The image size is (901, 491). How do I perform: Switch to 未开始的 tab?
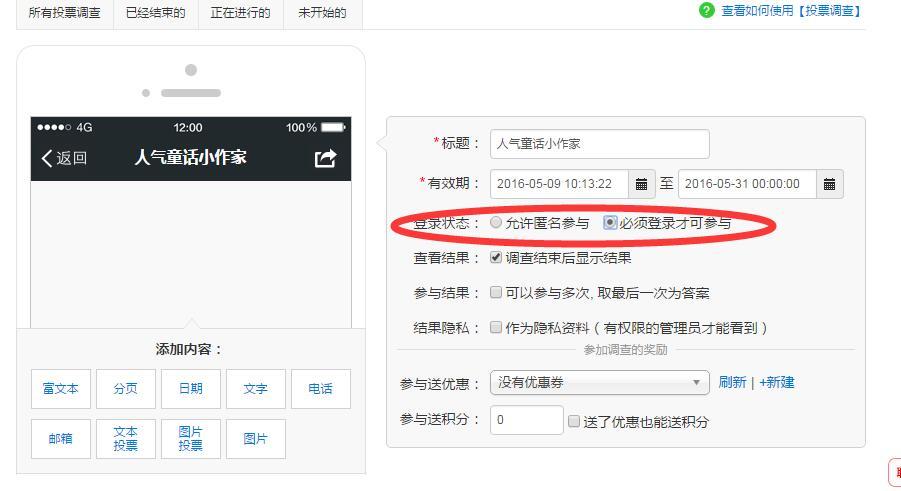pyautogui.click(x=322, y=13)
